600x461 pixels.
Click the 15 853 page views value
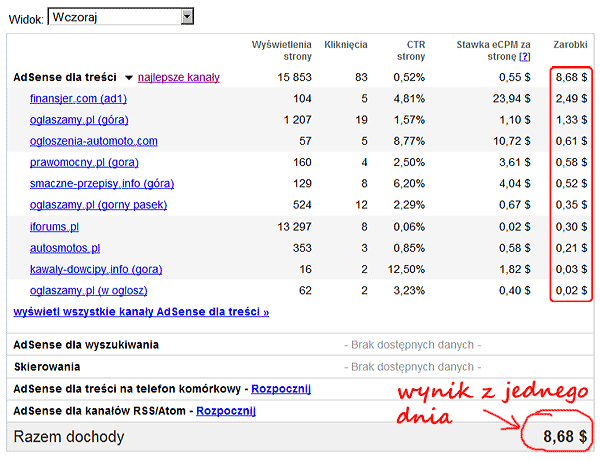[295, 77]
